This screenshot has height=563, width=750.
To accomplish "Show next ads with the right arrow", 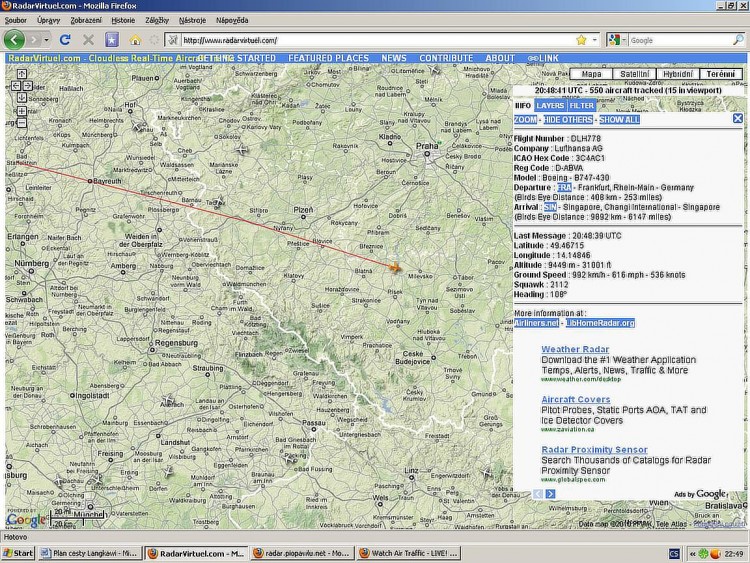I will pyautogui.click(x=550, y=494).
